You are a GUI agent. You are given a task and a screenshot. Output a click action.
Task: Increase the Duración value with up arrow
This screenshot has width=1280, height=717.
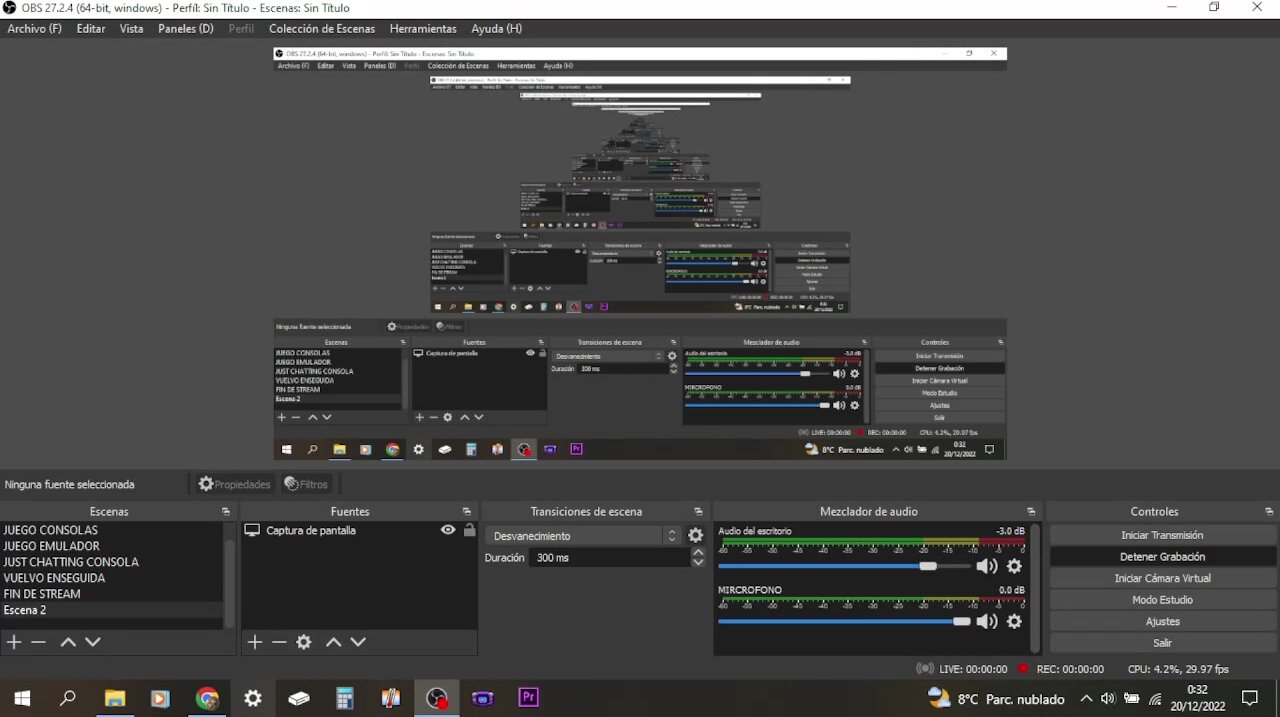tap(698, 553)
